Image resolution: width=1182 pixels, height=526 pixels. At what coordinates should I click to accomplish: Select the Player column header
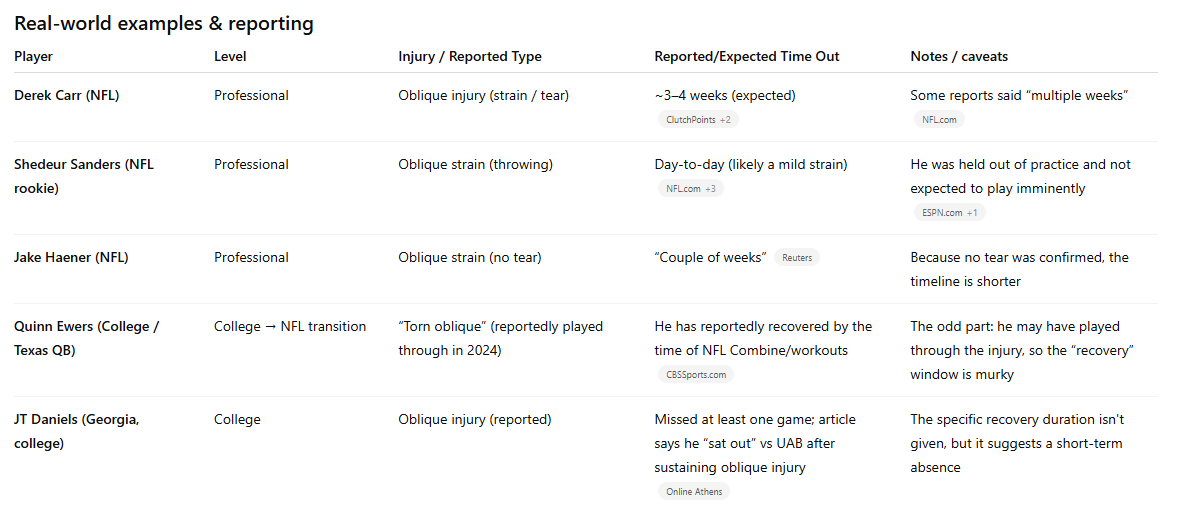(34, 57)
